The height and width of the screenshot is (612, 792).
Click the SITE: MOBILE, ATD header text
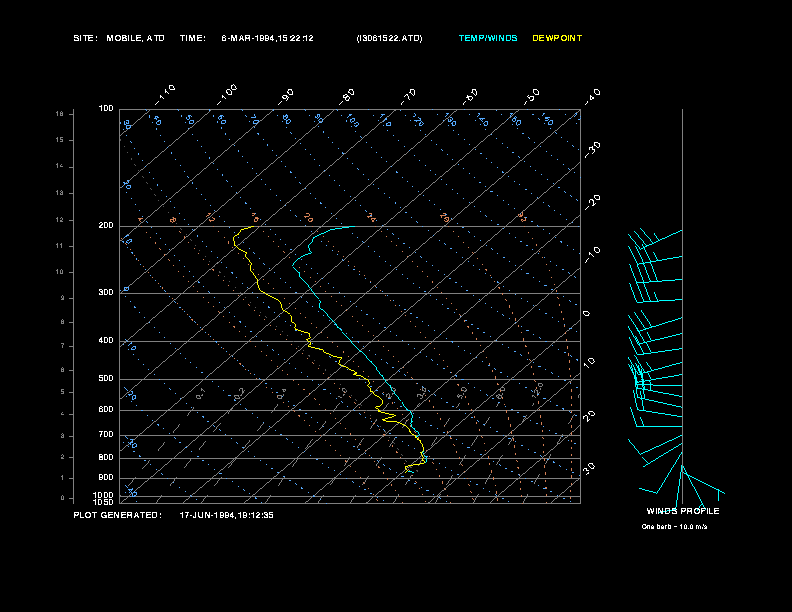tap(119, 38)
